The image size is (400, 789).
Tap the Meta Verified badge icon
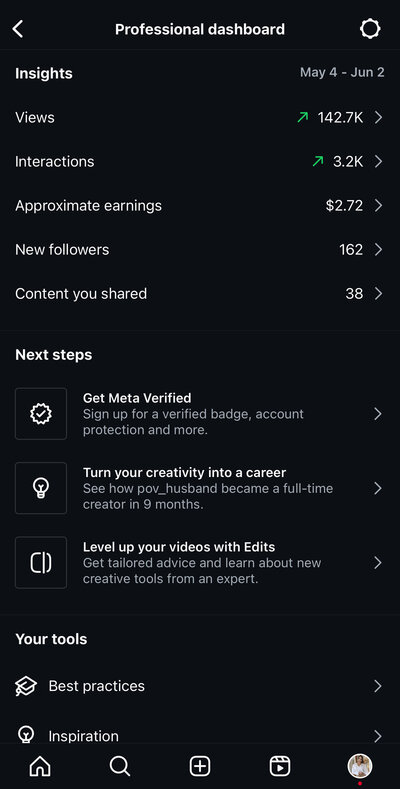(41, 414)
